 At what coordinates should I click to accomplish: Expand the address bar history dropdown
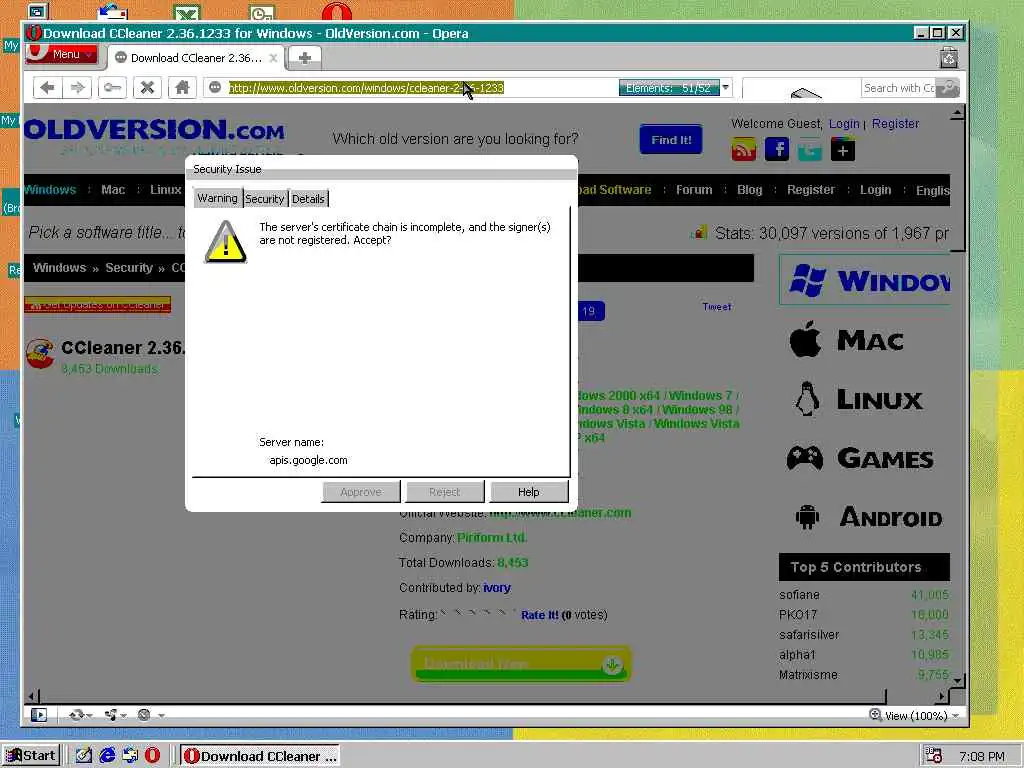(726, 88)
